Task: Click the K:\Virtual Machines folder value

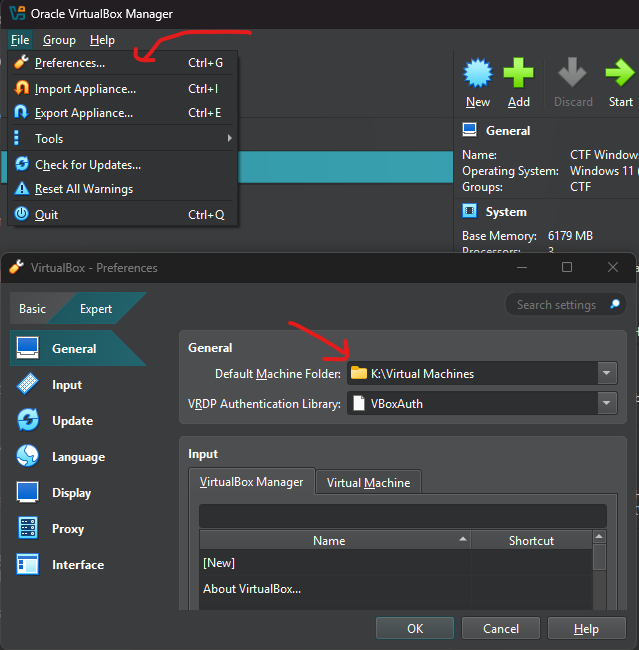Action: tap(422, 374)
